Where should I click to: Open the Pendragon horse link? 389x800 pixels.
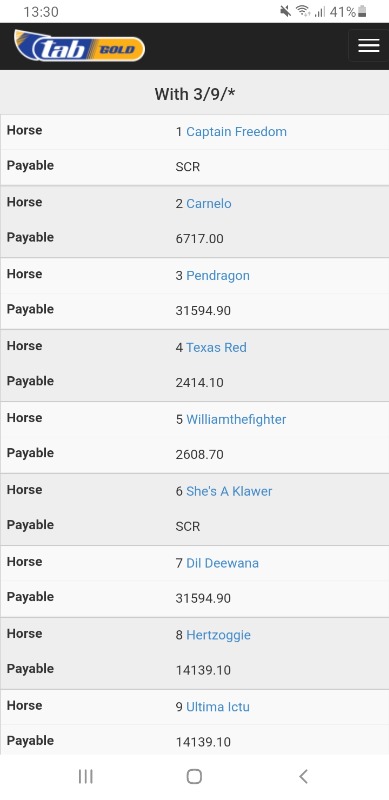coord(218,276)
